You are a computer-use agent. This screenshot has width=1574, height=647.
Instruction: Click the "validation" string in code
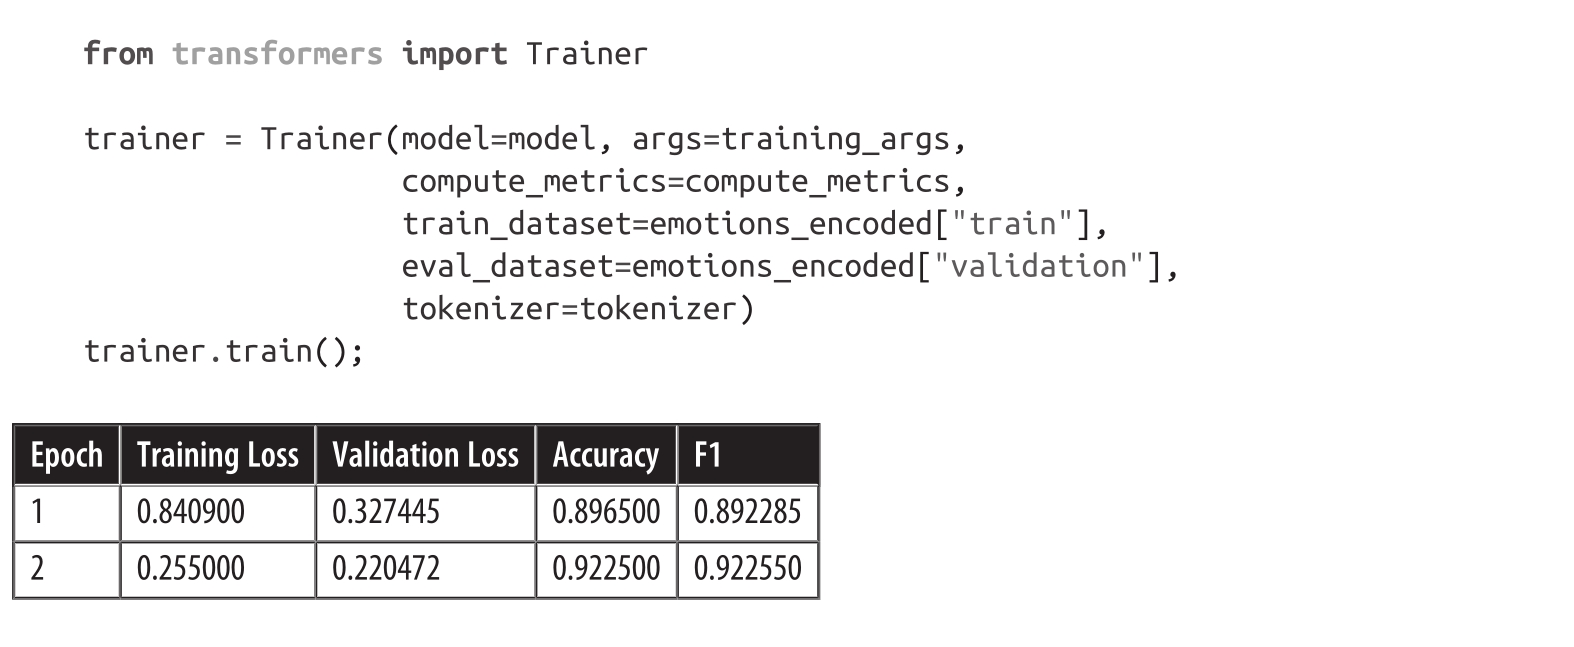click(x=1039, y=266)
